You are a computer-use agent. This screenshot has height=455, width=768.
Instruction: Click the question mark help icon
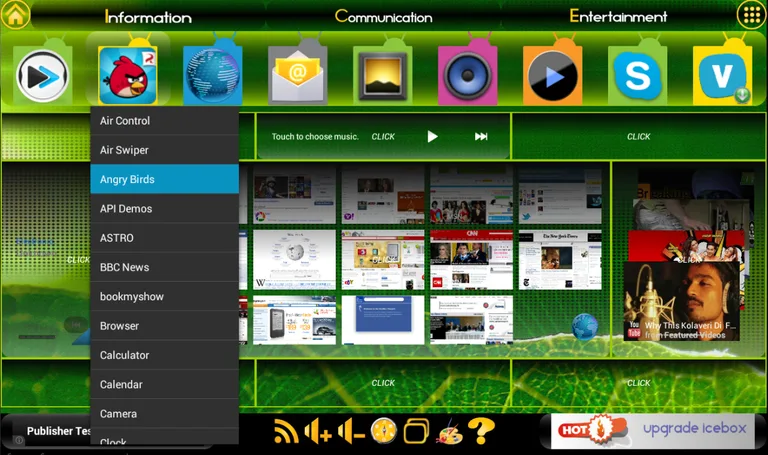pyautogui.click(x=481, y=431)
